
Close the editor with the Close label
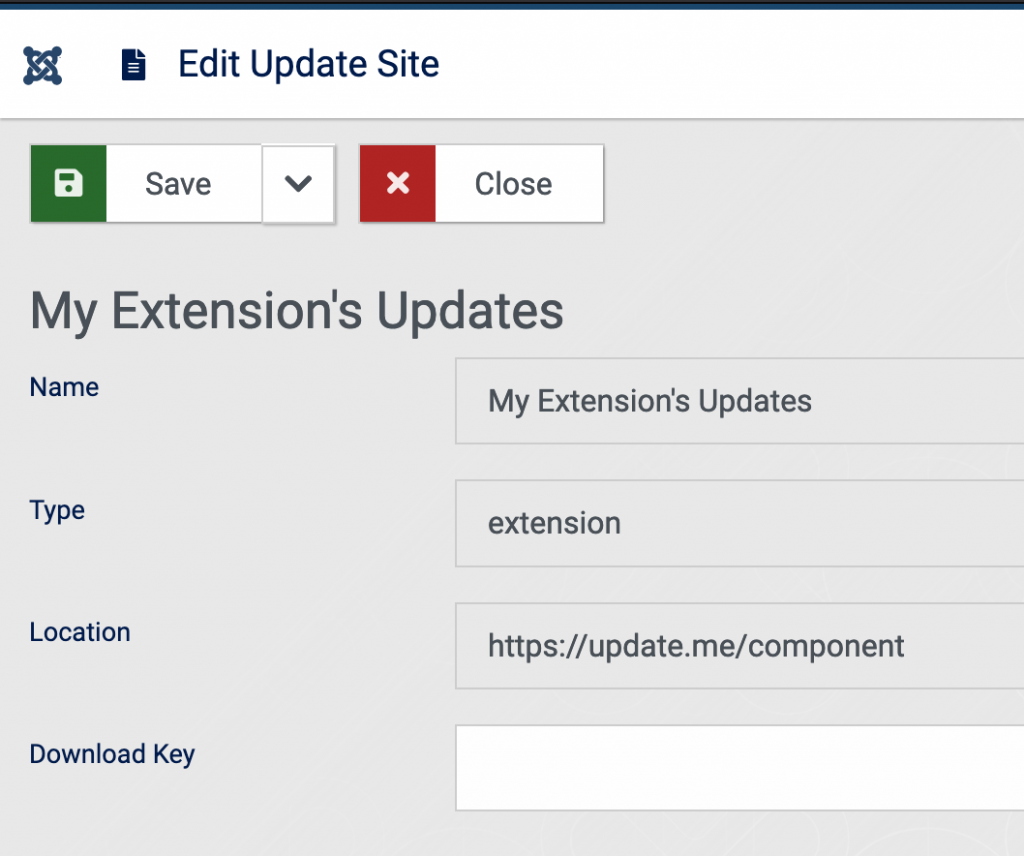point(513,184)
